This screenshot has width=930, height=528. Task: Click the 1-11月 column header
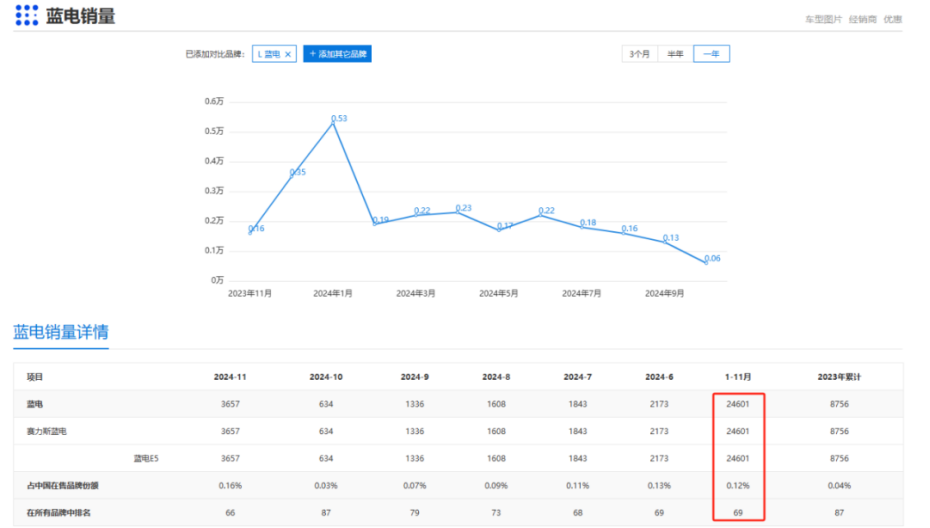pos(738,377)
